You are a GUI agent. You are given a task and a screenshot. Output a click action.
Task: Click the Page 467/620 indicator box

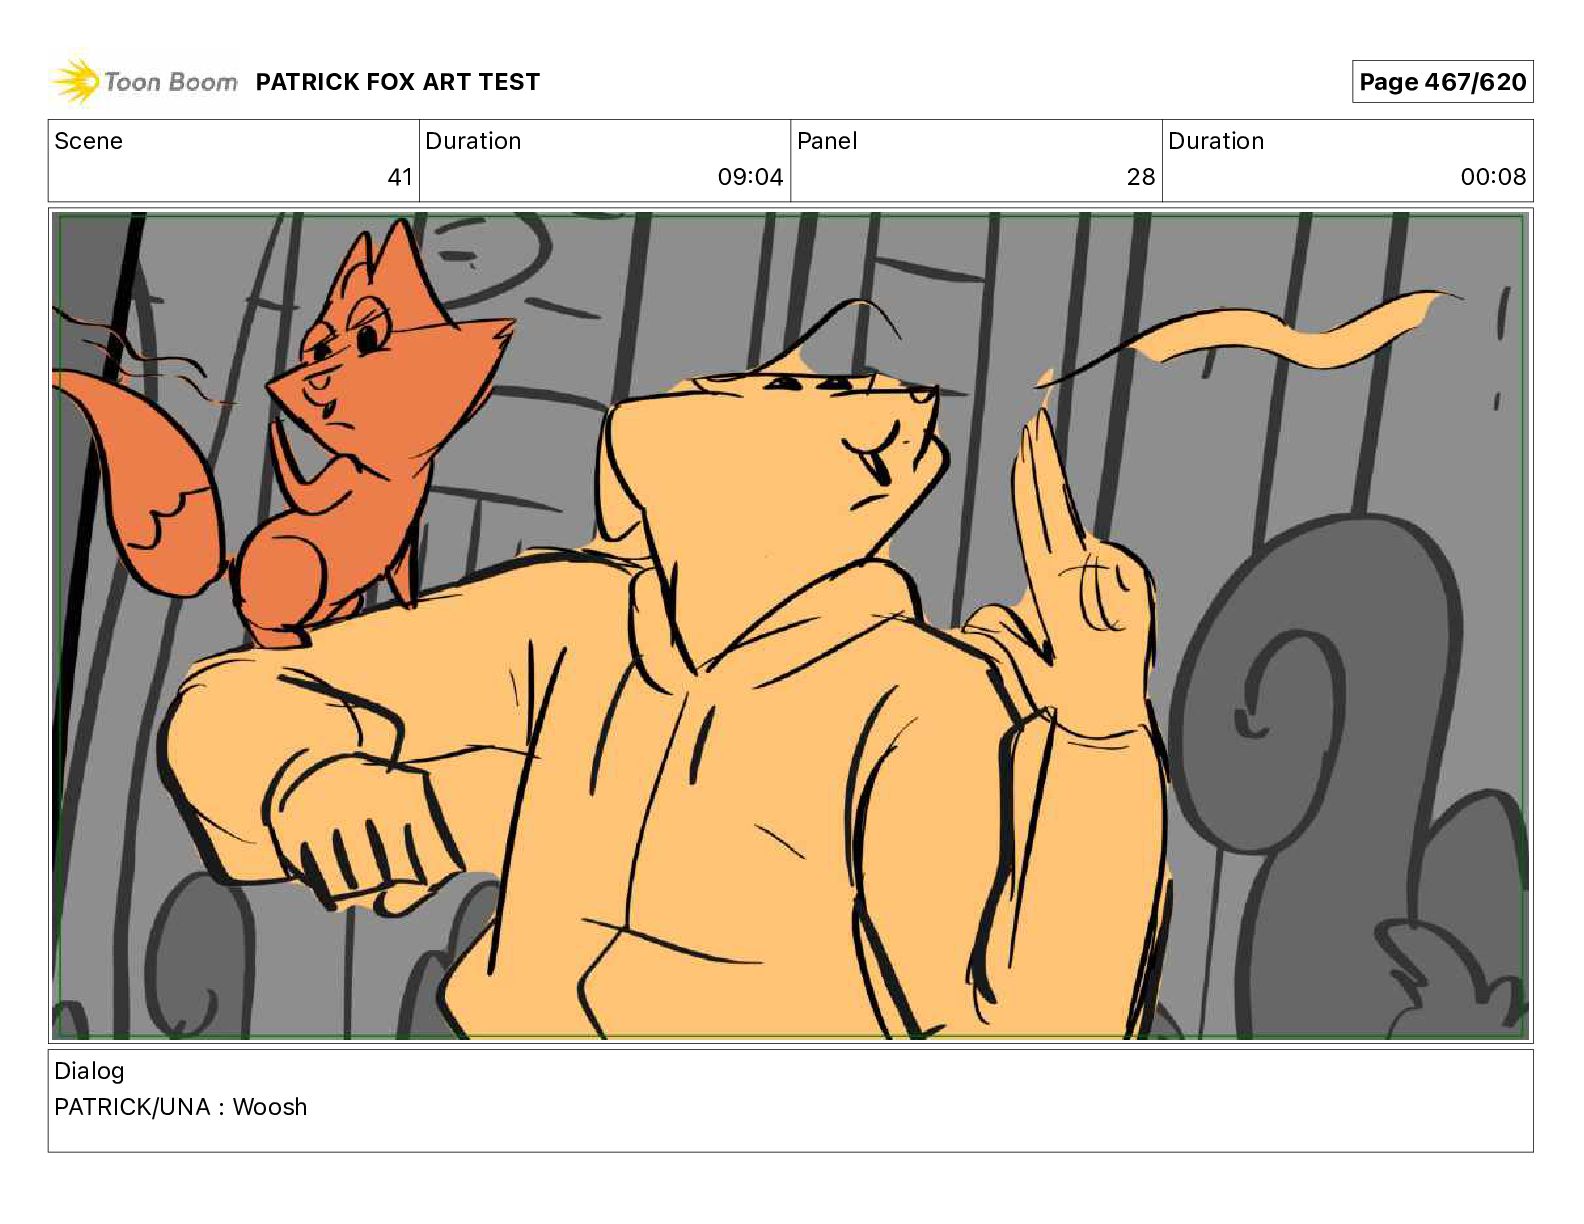1442,82
